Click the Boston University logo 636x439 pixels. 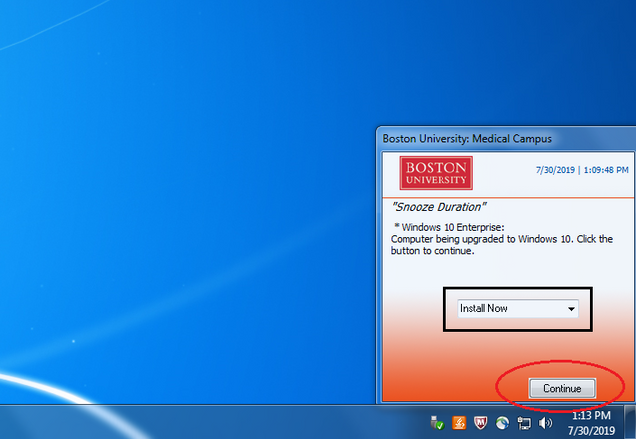(x=436, y=173)
